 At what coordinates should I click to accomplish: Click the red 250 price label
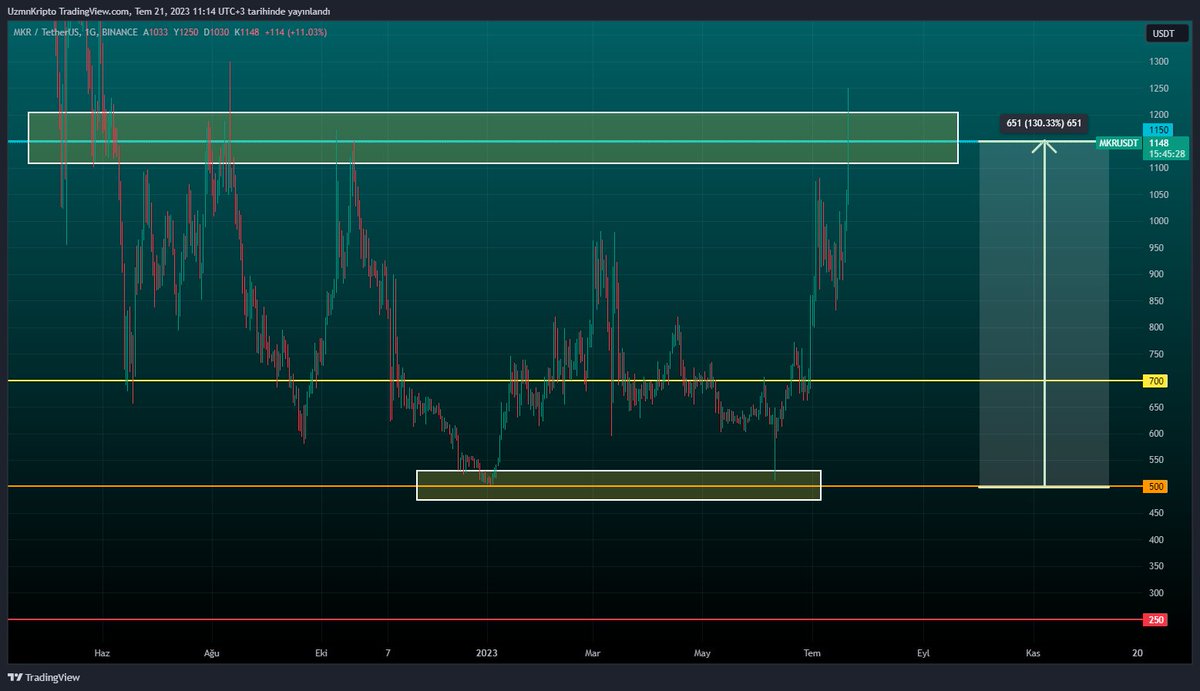(1157, 620)
